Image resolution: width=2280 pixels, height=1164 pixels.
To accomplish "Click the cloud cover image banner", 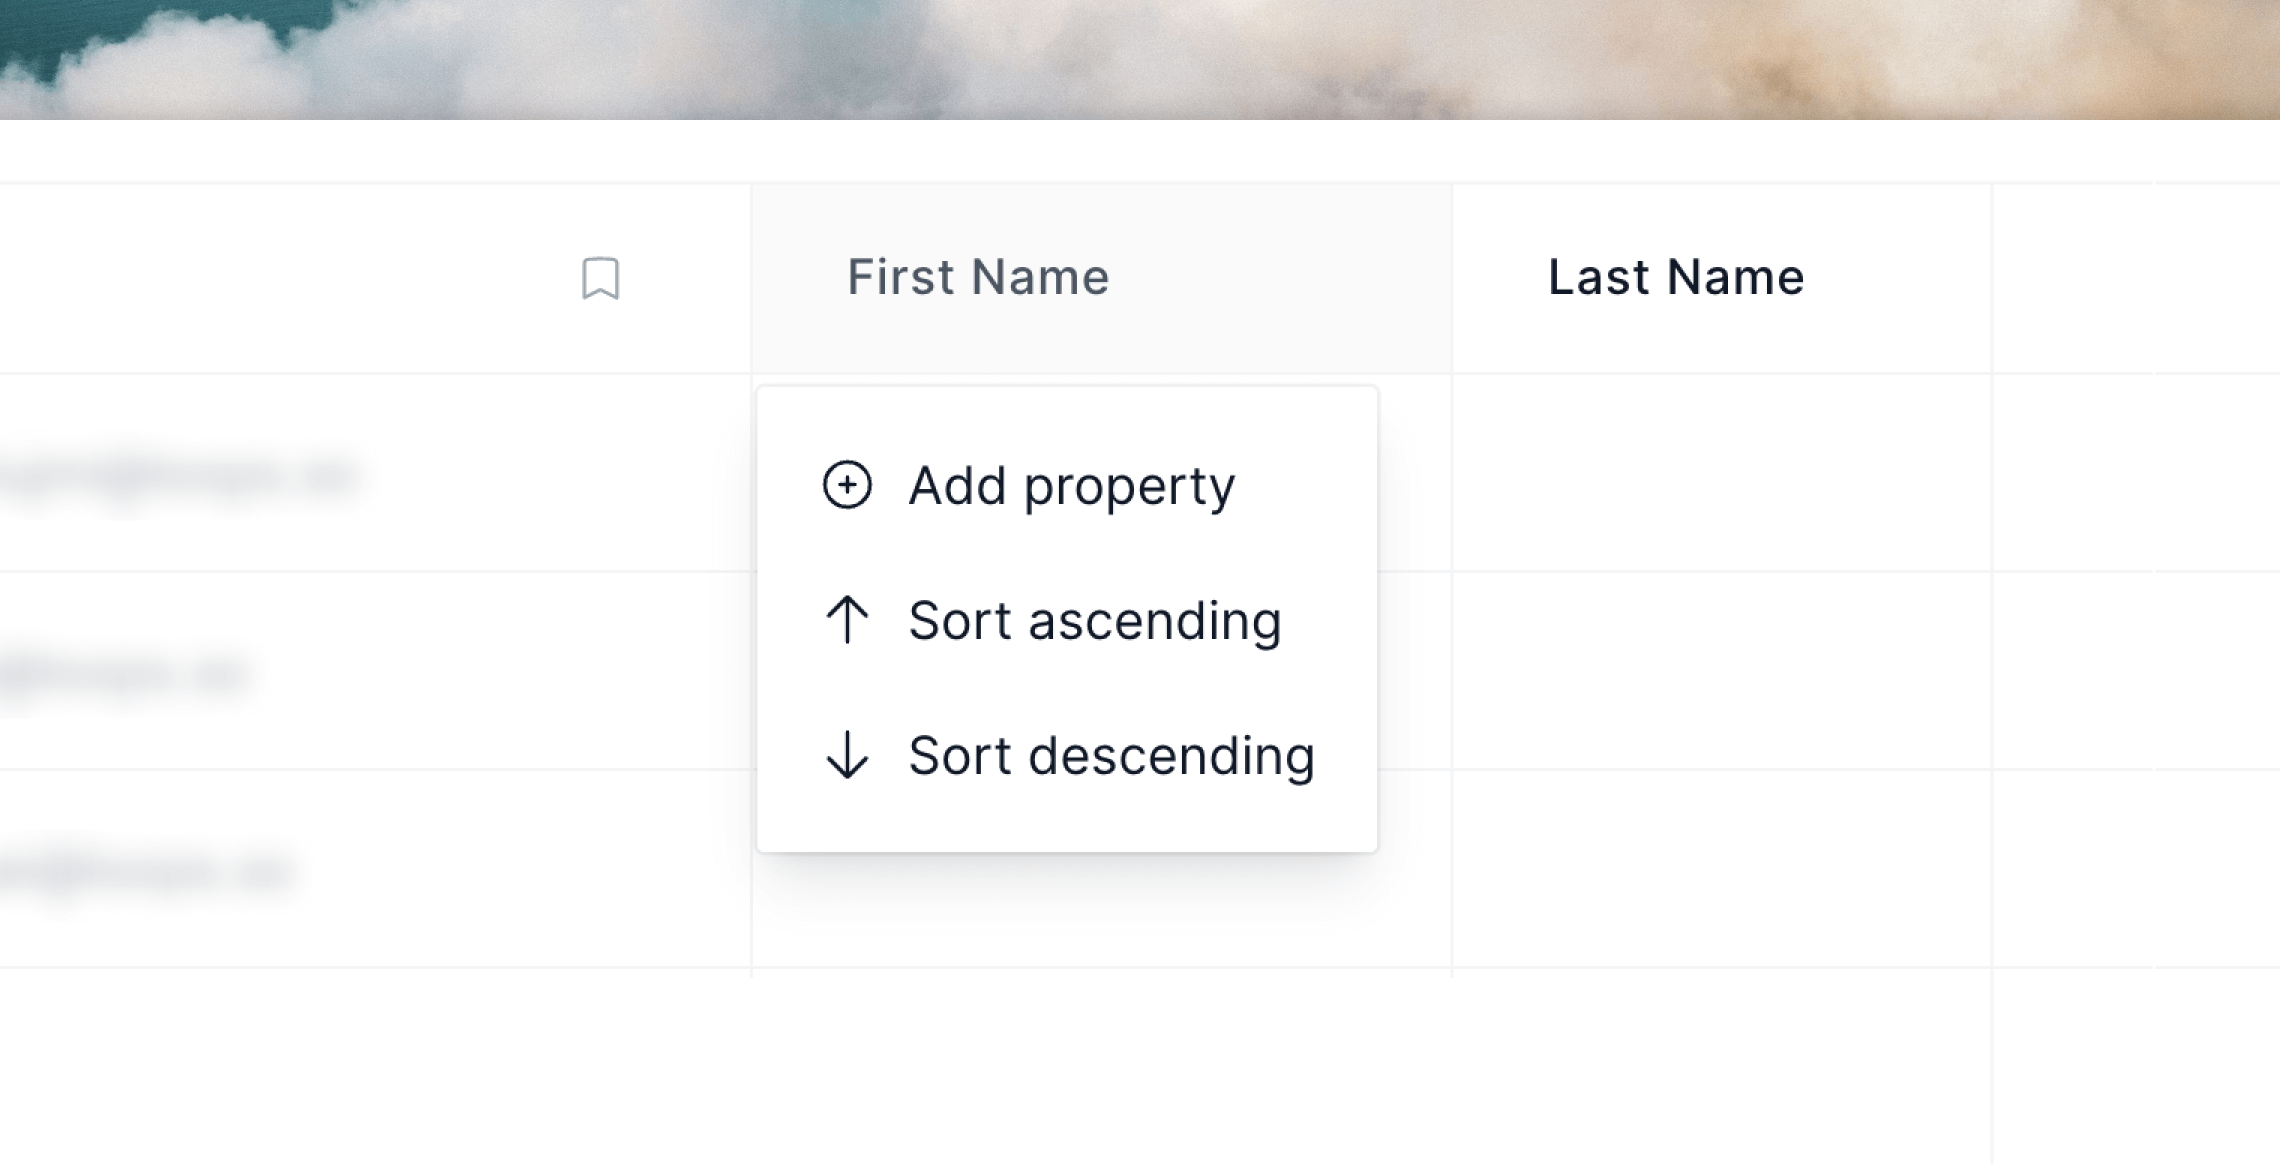I will point(1140,60).
